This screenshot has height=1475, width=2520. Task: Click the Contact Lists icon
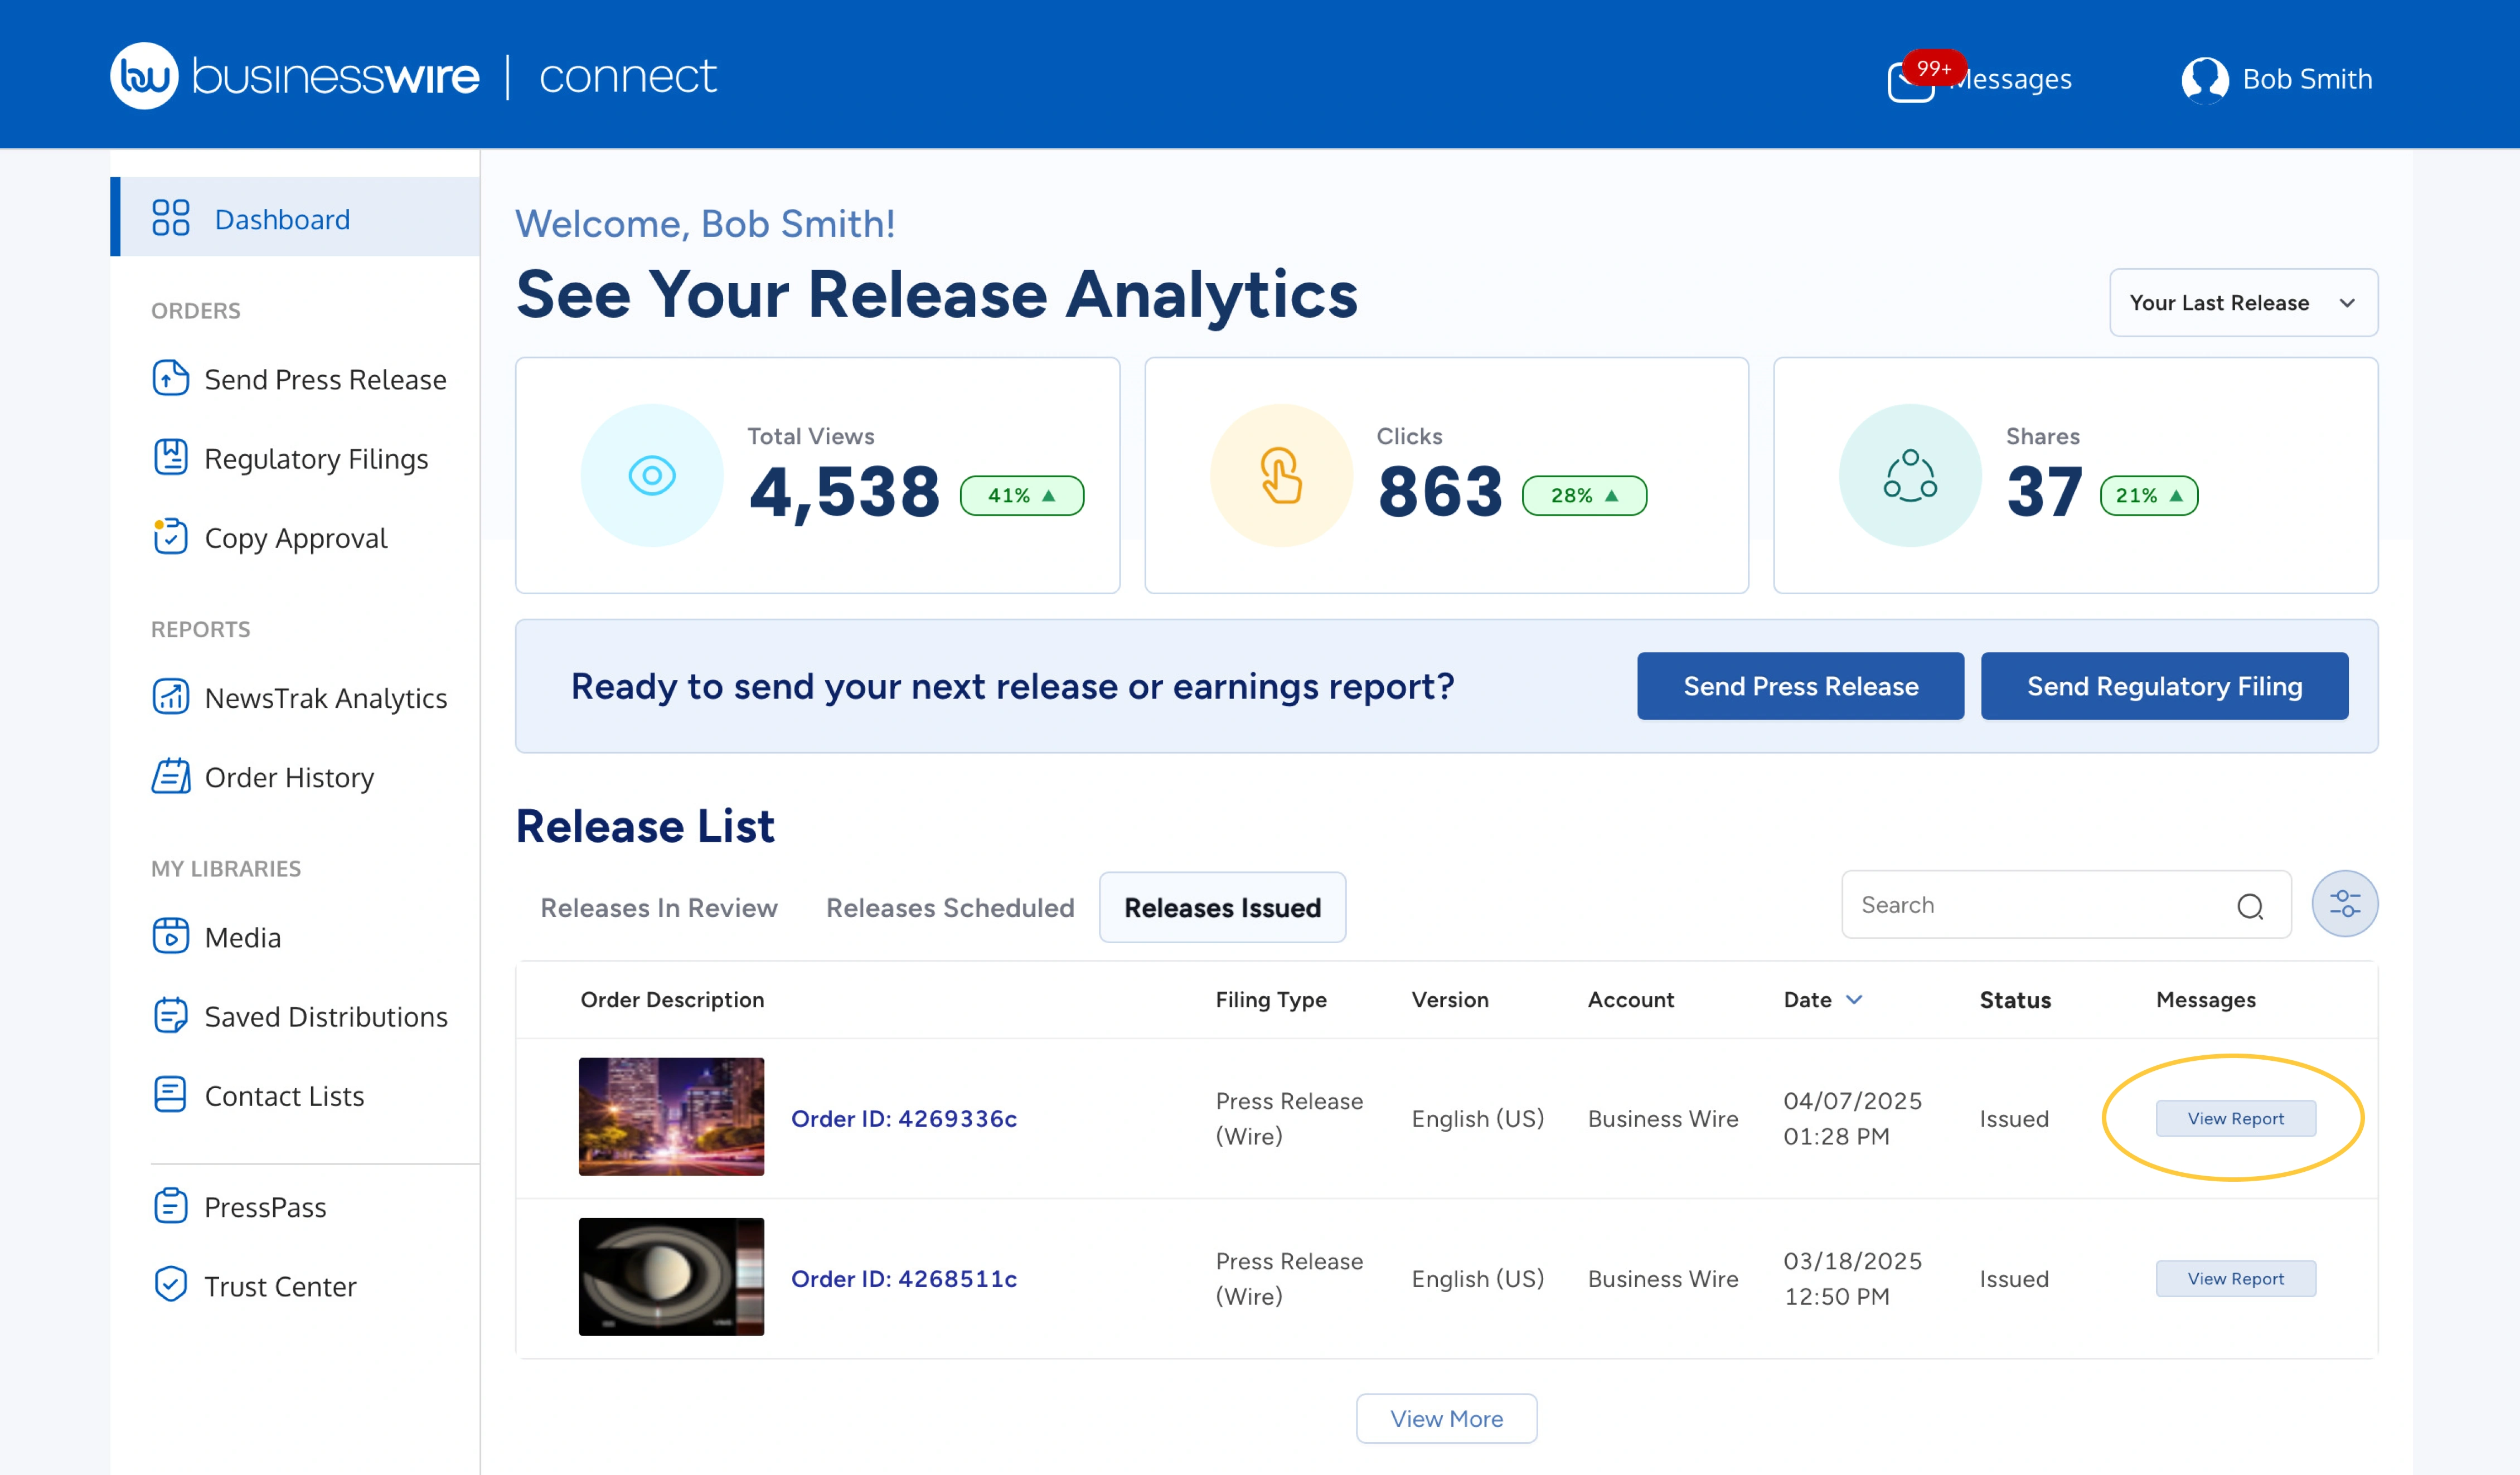click(171, 1095)
